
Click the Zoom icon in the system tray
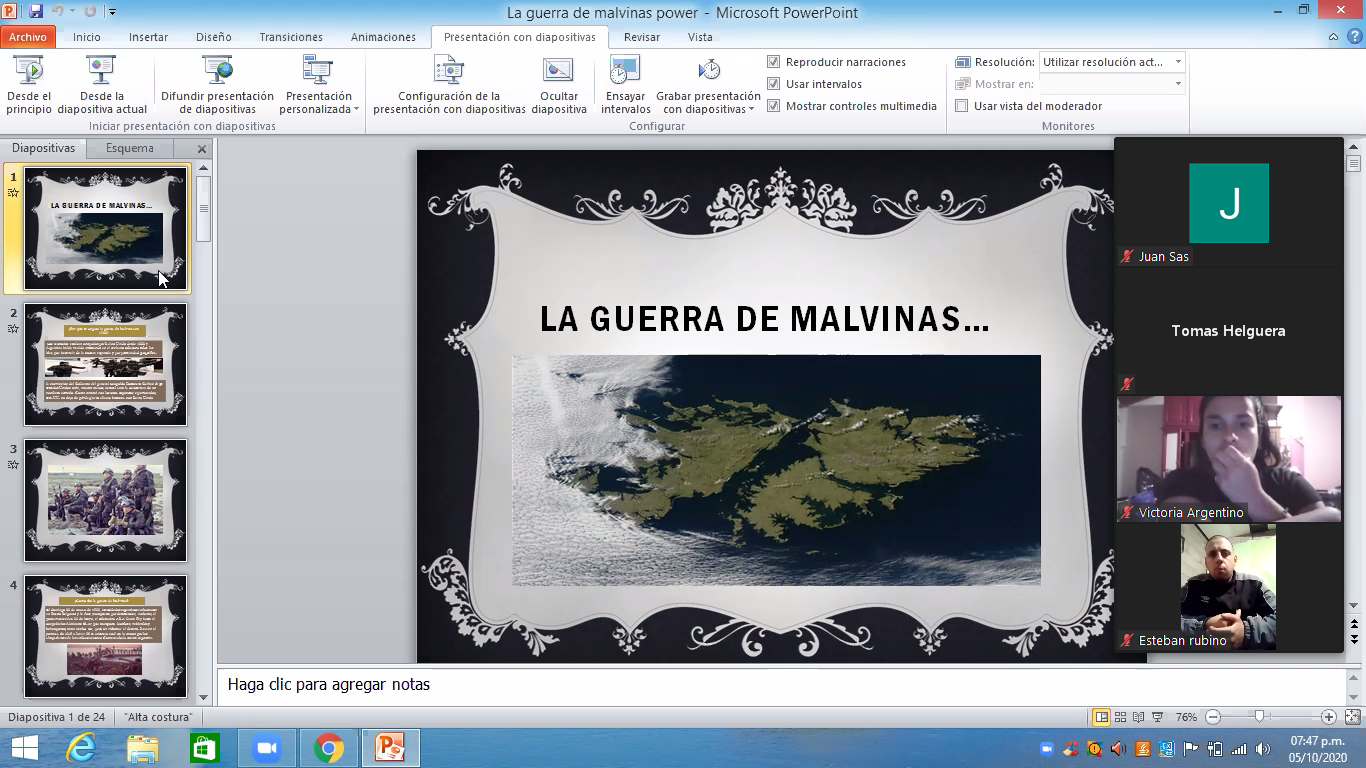pos(1047,749)
